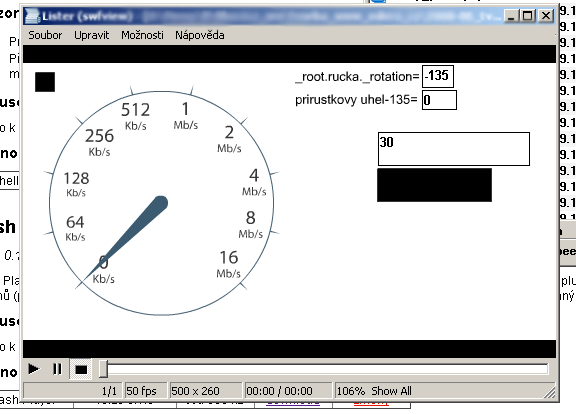Close the Lister window

pos(546,16)
